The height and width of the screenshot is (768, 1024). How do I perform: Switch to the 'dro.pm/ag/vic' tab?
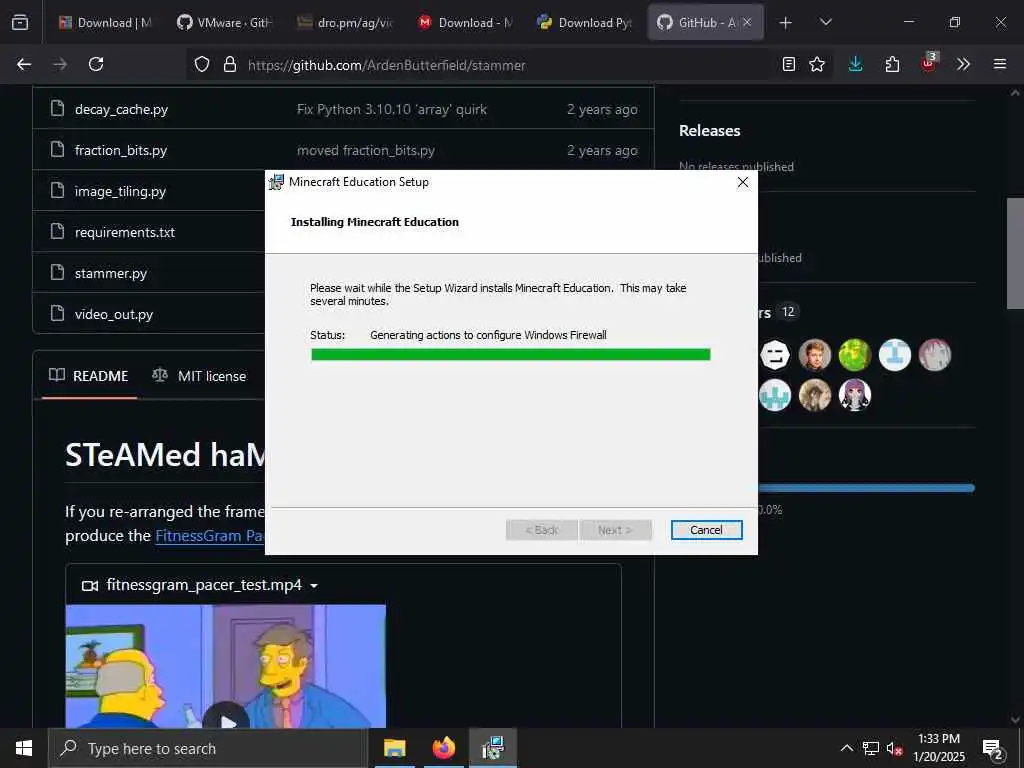[345, 22]
